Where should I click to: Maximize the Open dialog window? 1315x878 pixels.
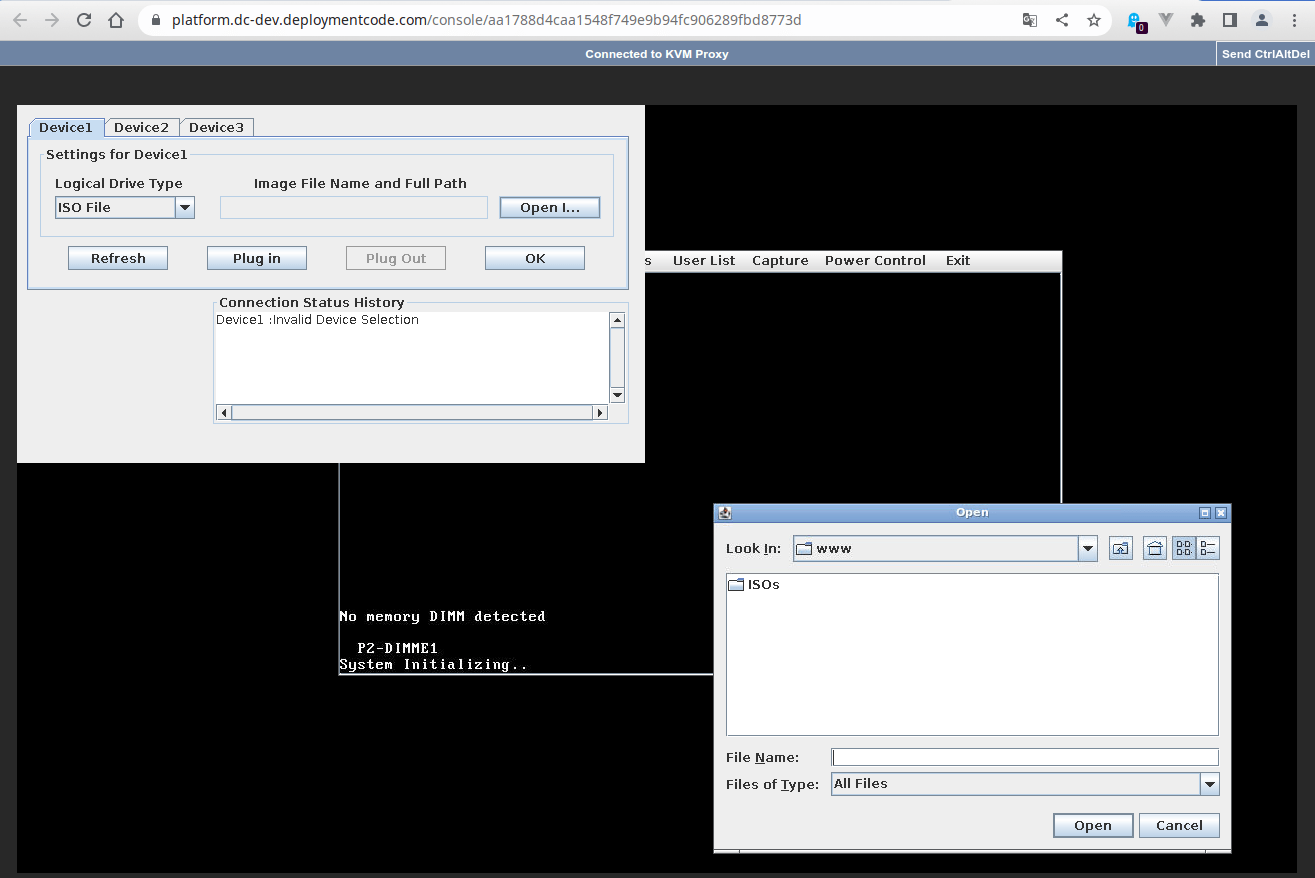(1205, 512)
